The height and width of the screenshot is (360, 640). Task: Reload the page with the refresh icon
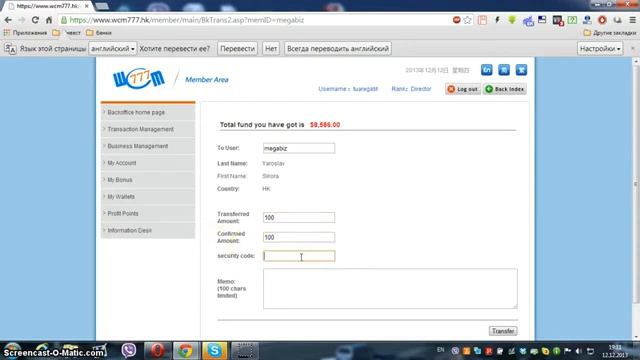35,20
